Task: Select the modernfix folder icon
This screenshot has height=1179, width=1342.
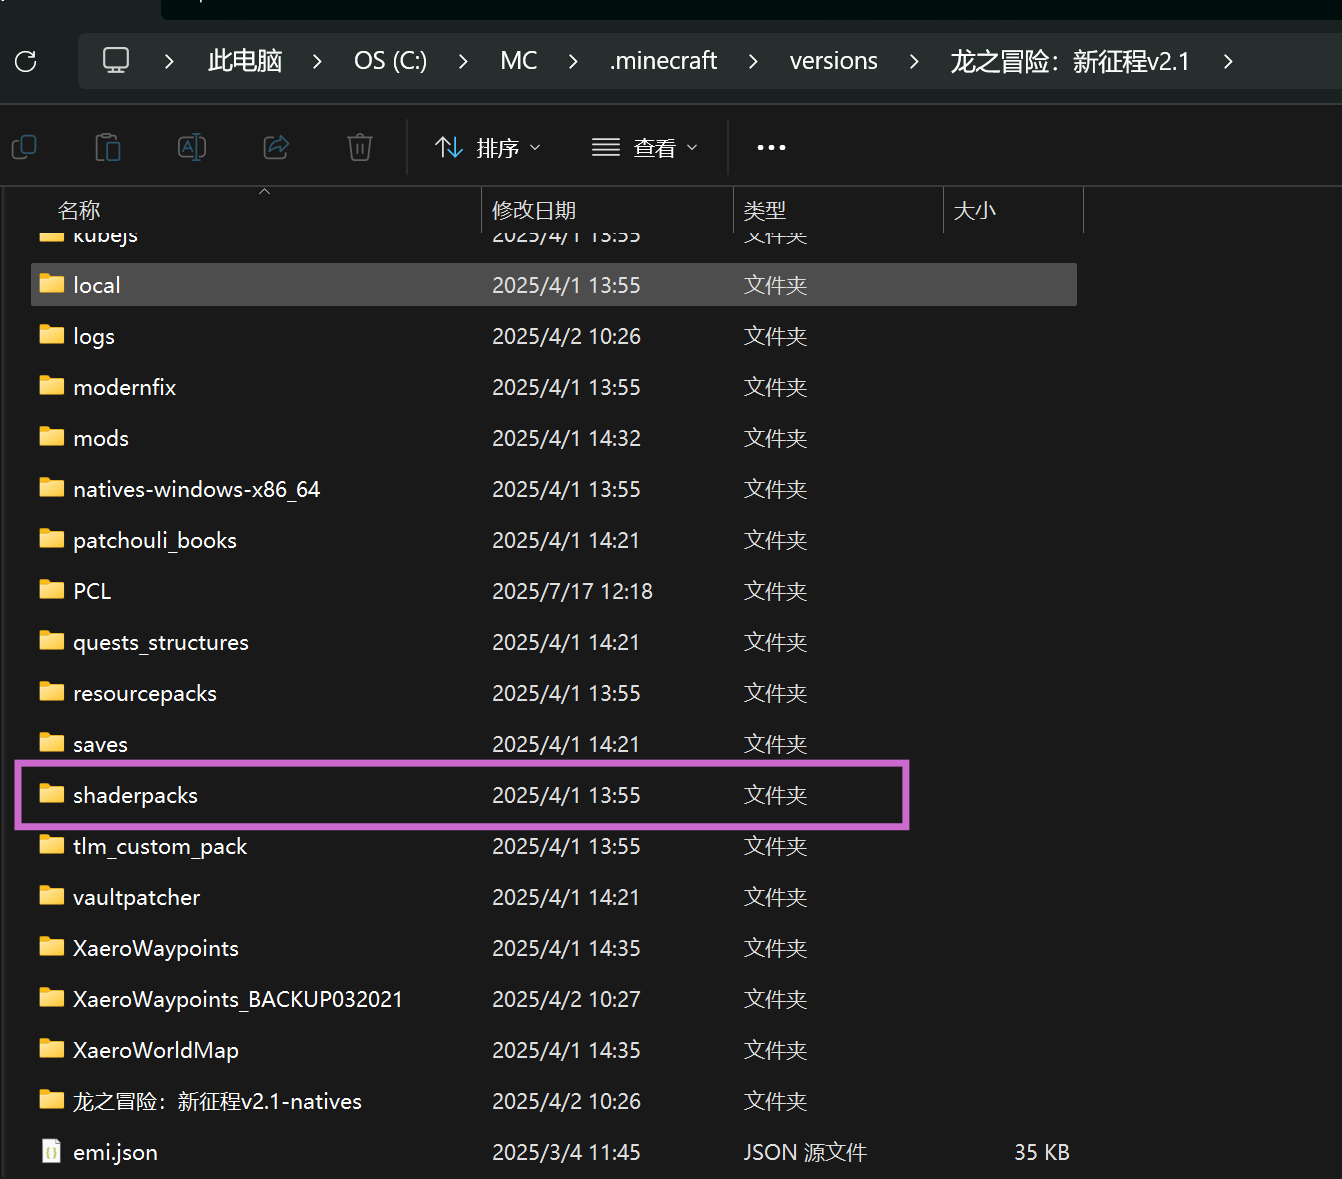Action: click(x=52, y=386)
